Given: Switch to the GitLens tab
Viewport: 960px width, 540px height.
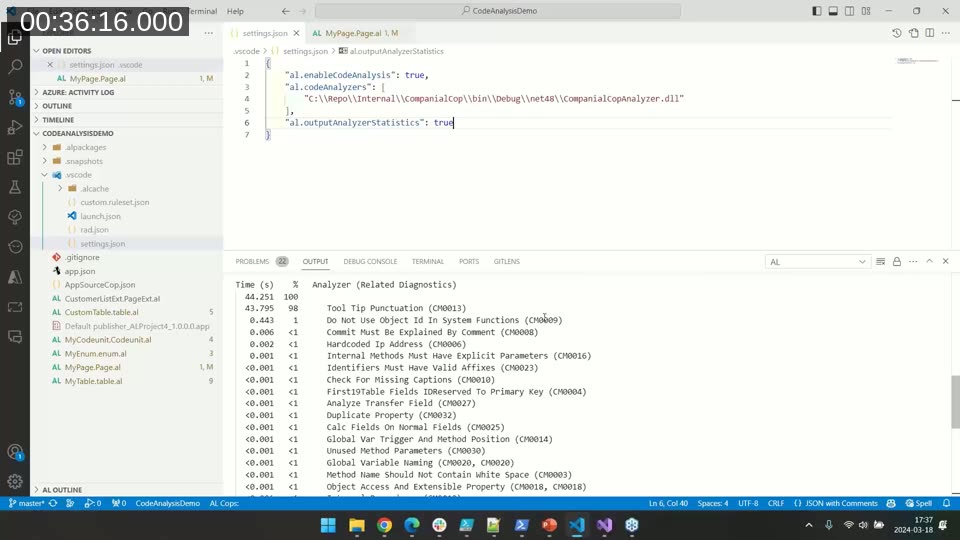Looking at the screenshot, I should [x=507, y=261].
